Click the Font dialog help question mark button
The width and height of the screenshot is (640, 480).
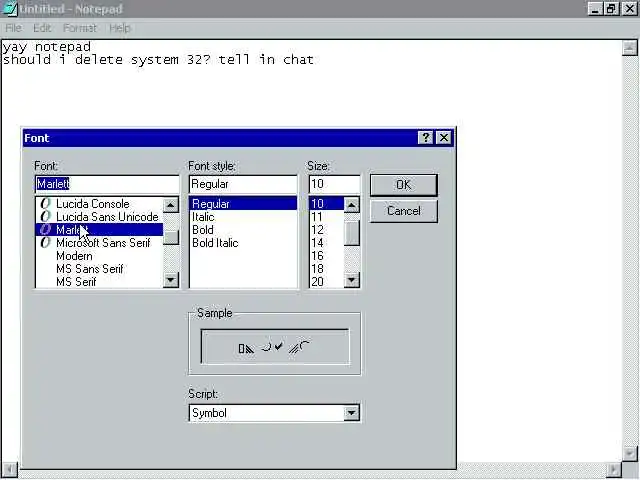[425, 138]
